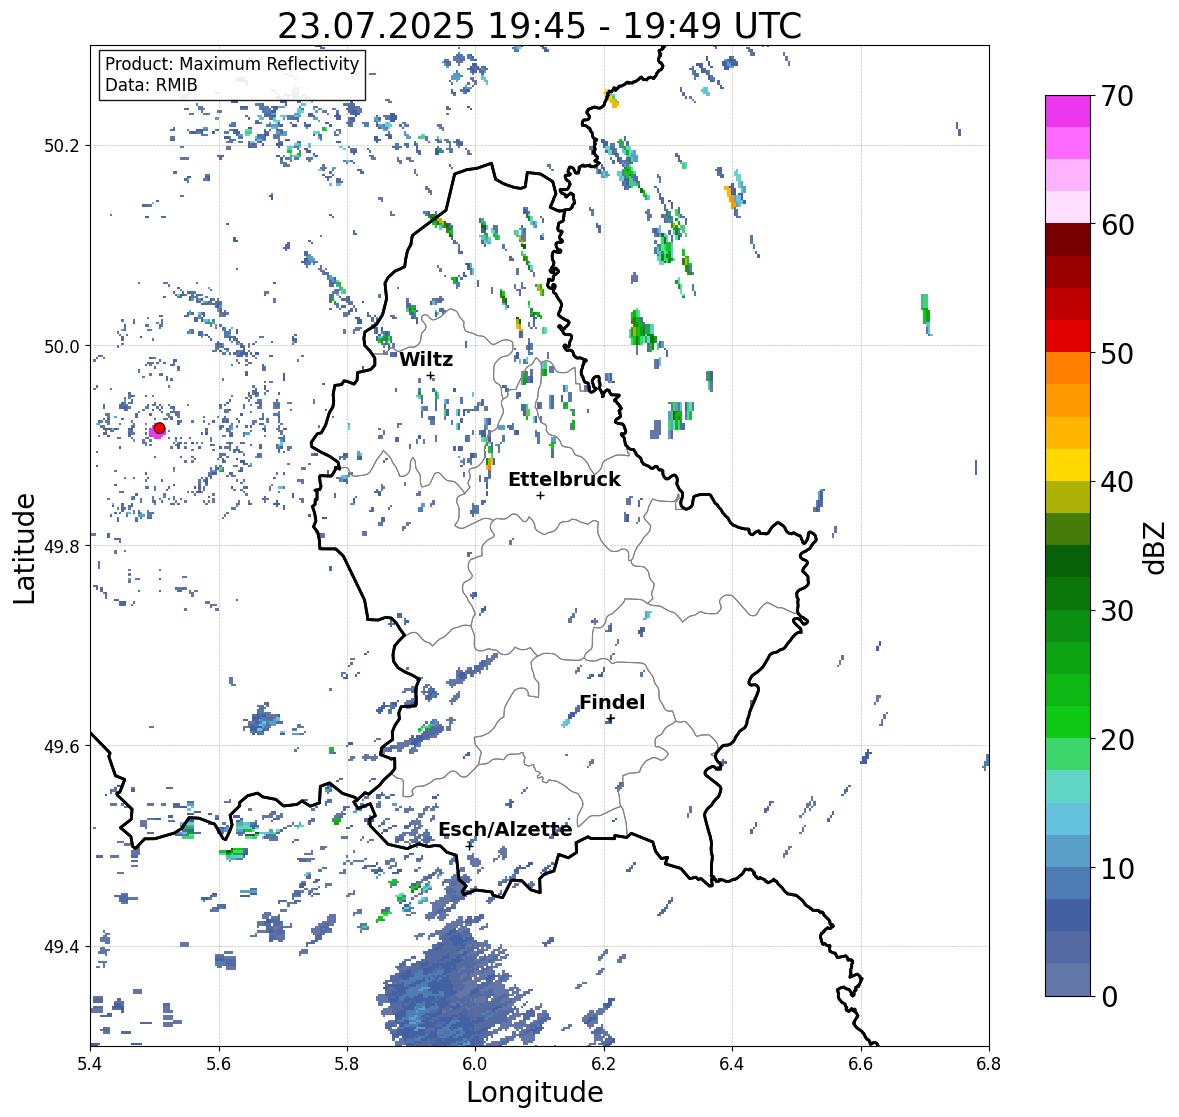The height and width of the screenshot is (1117, 1179).
Task: Click the 60 dBZ colorbar label
Action: pyautogui.click(x=1117, y=225)
